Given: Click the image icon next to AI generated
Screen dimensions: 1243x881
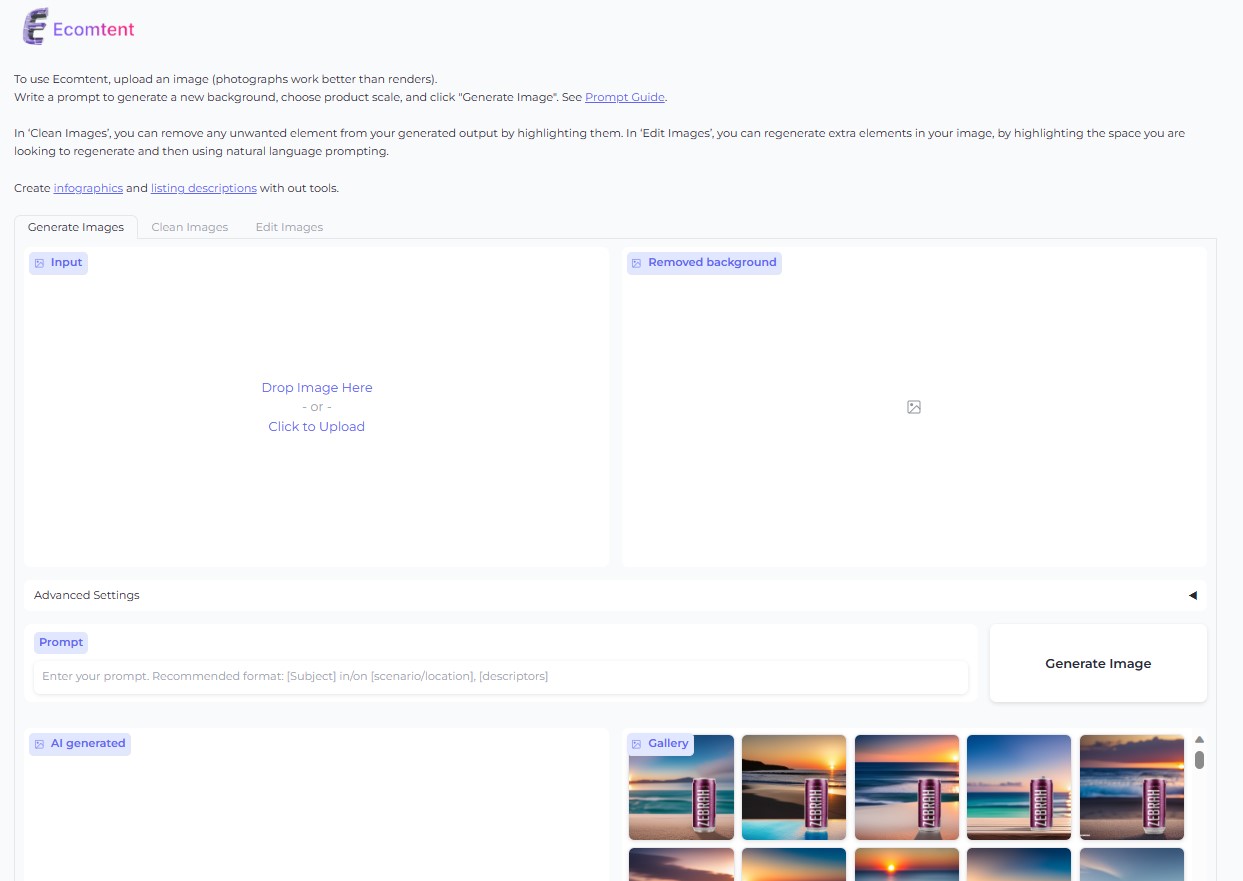Looking at the screenshot, I should 39,743.
